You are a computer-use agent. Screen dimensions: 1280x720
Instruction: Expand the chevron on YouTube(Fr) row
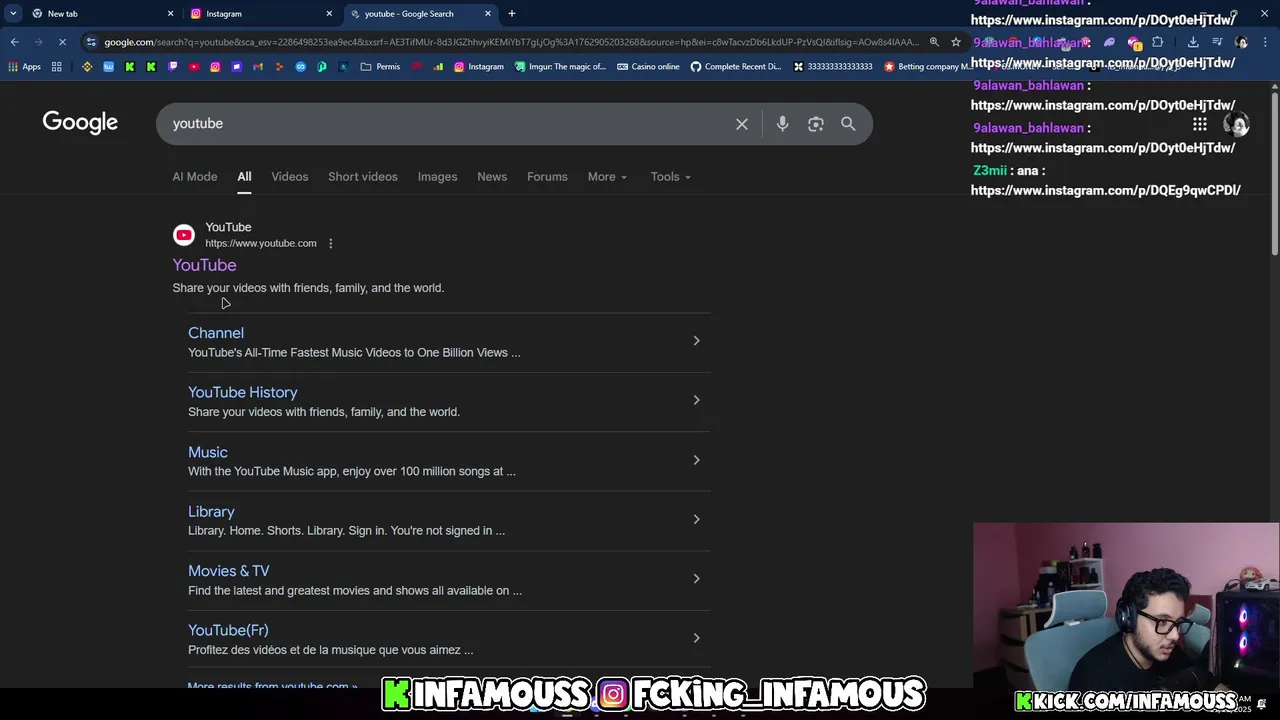pos(696,638)
